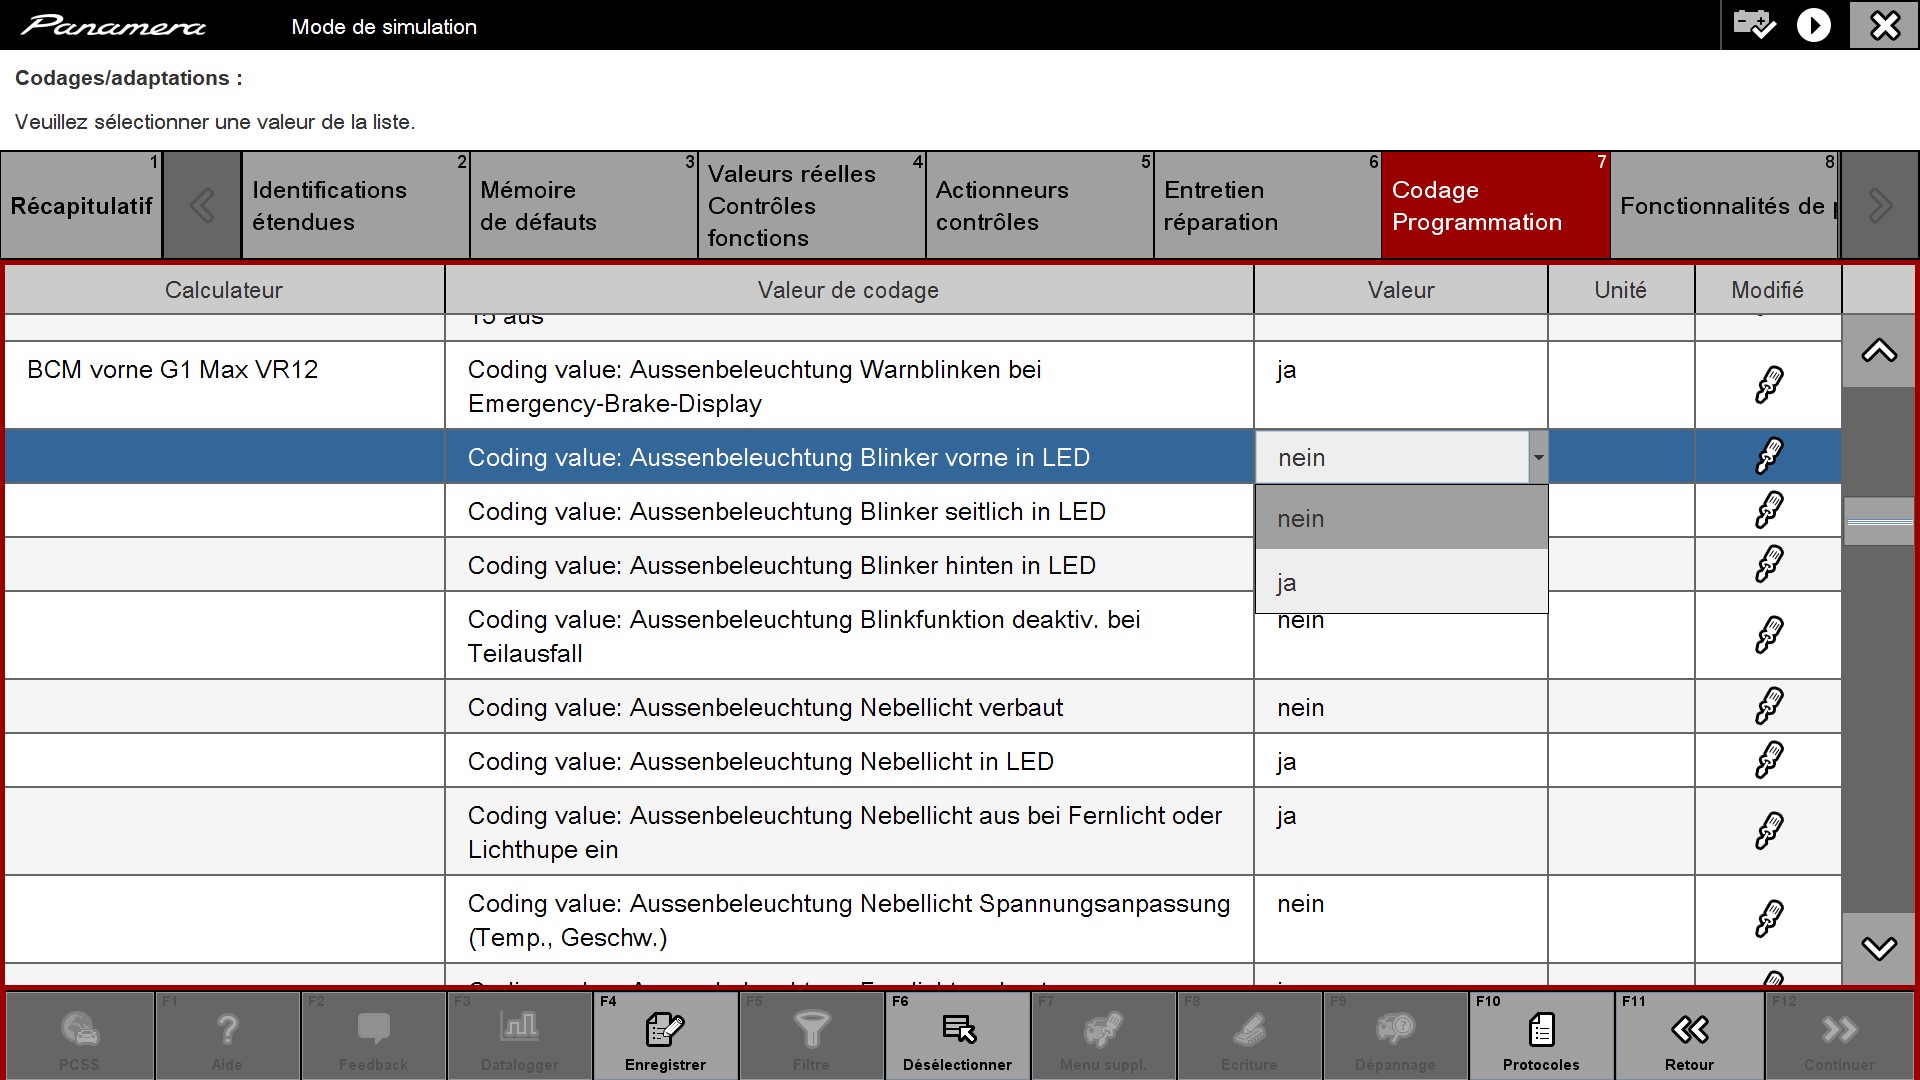This screenshot has height=1080, width=1920.
Task: Open the Blinker vorne in LED value dropdown arrow
Action: coord(1538,457)
